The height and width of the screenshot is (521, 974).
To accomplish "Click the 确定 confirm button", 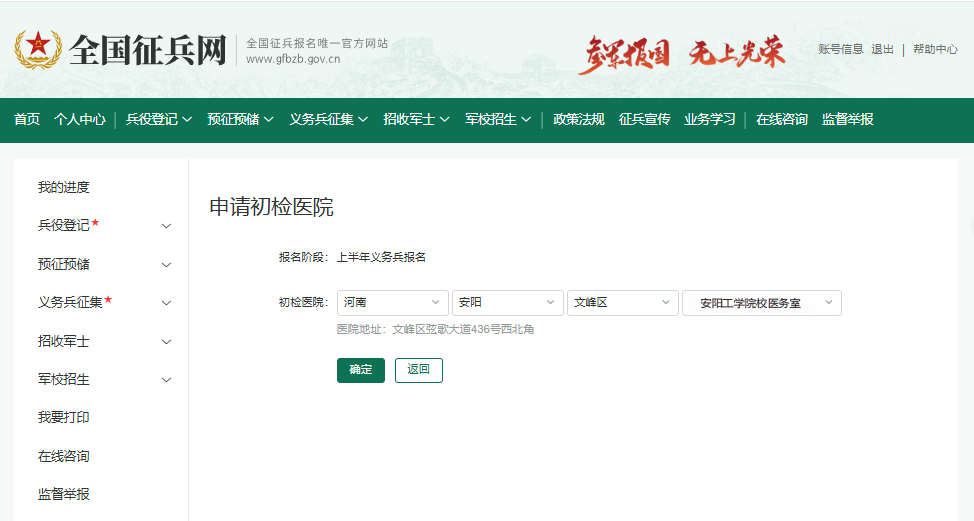I will click(x=360, y=370).
